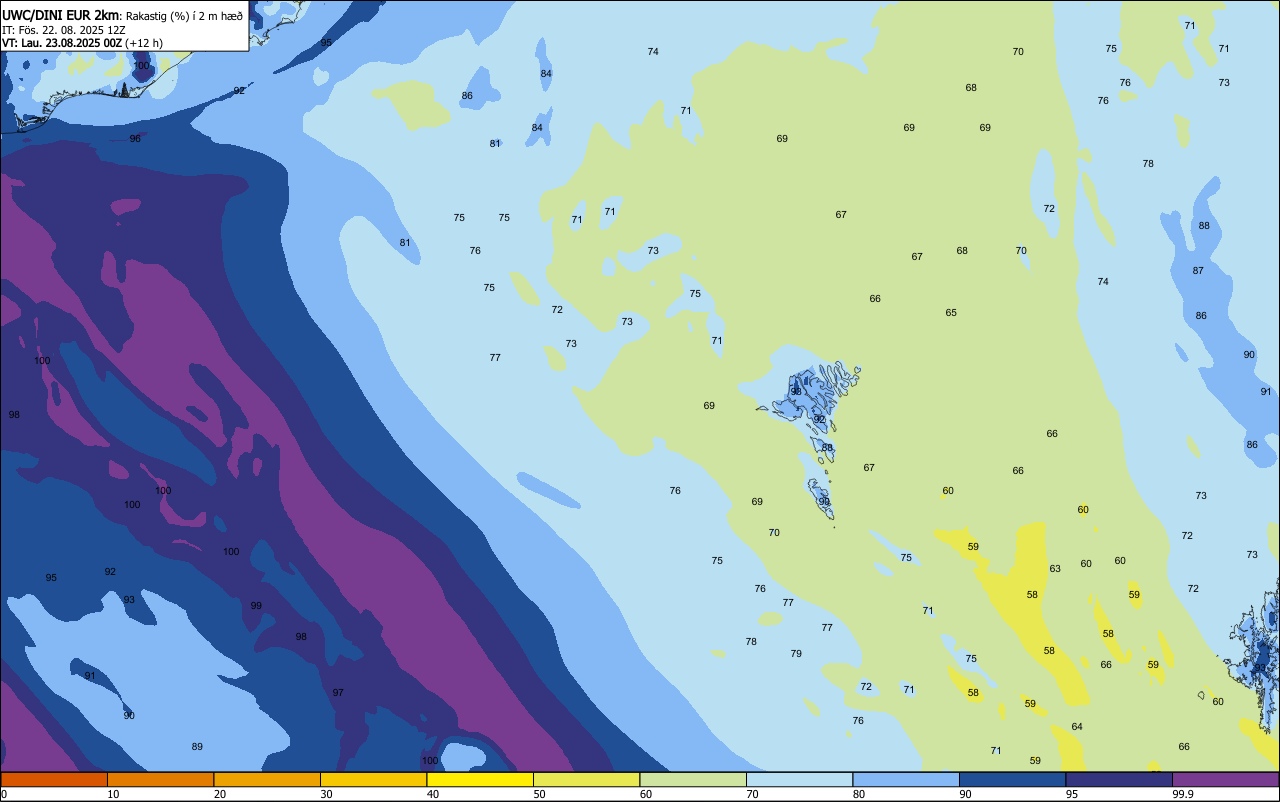The height and width of the screenshot is (802, 1280).
Task: Click the humidity value 65 on map
Action: point(951,313)
